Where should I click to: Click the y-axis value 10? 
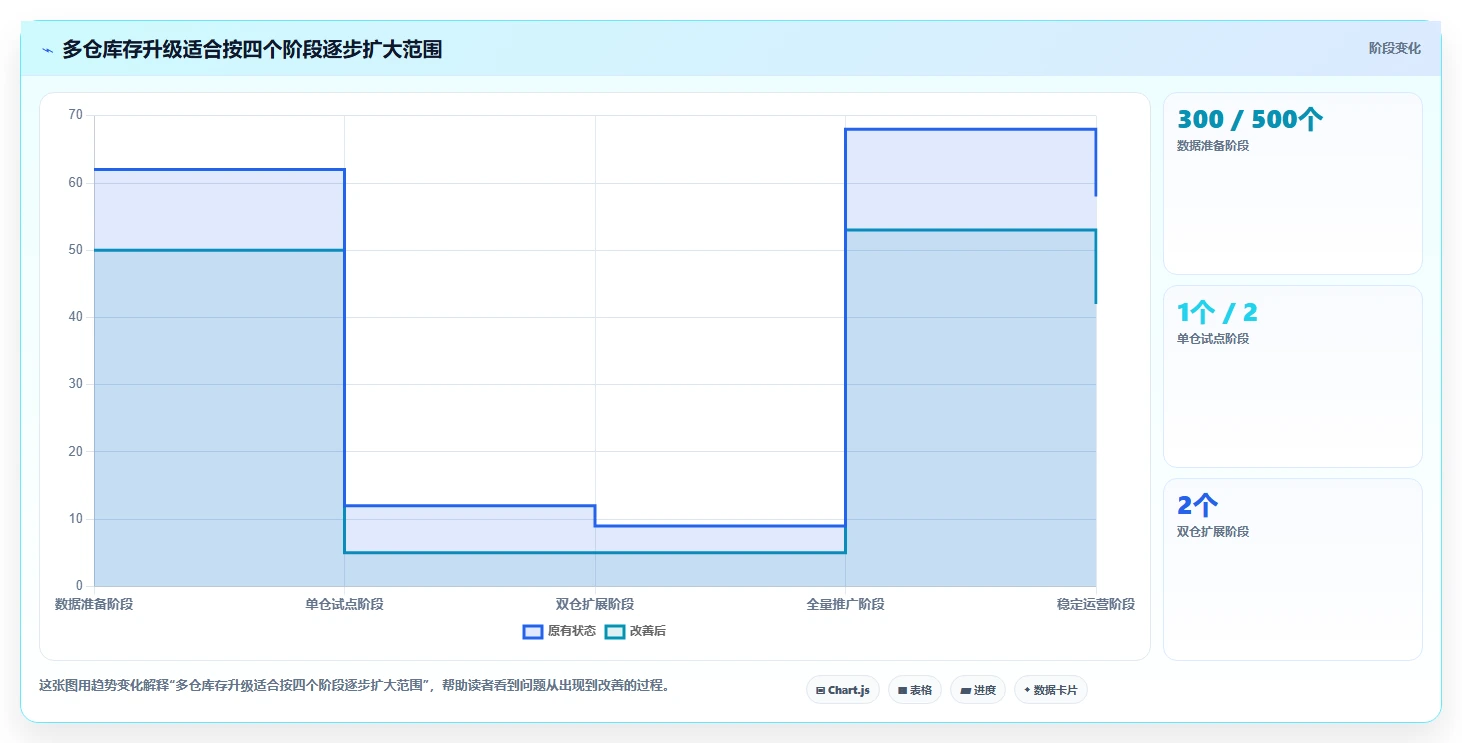[76, 519]
